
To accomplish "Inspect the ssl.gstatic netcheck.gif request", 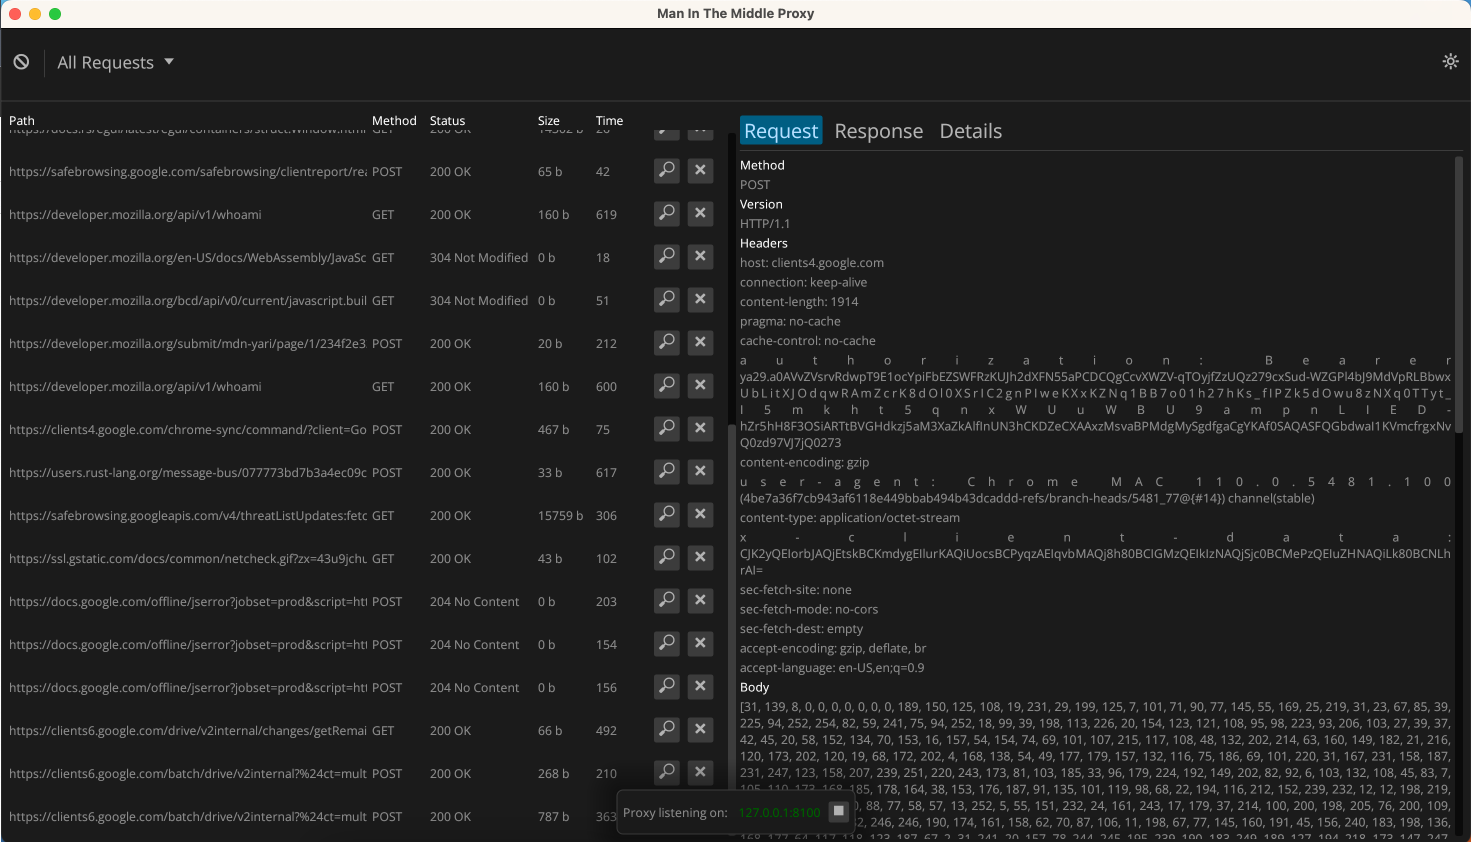I will [x=667, y=558].
